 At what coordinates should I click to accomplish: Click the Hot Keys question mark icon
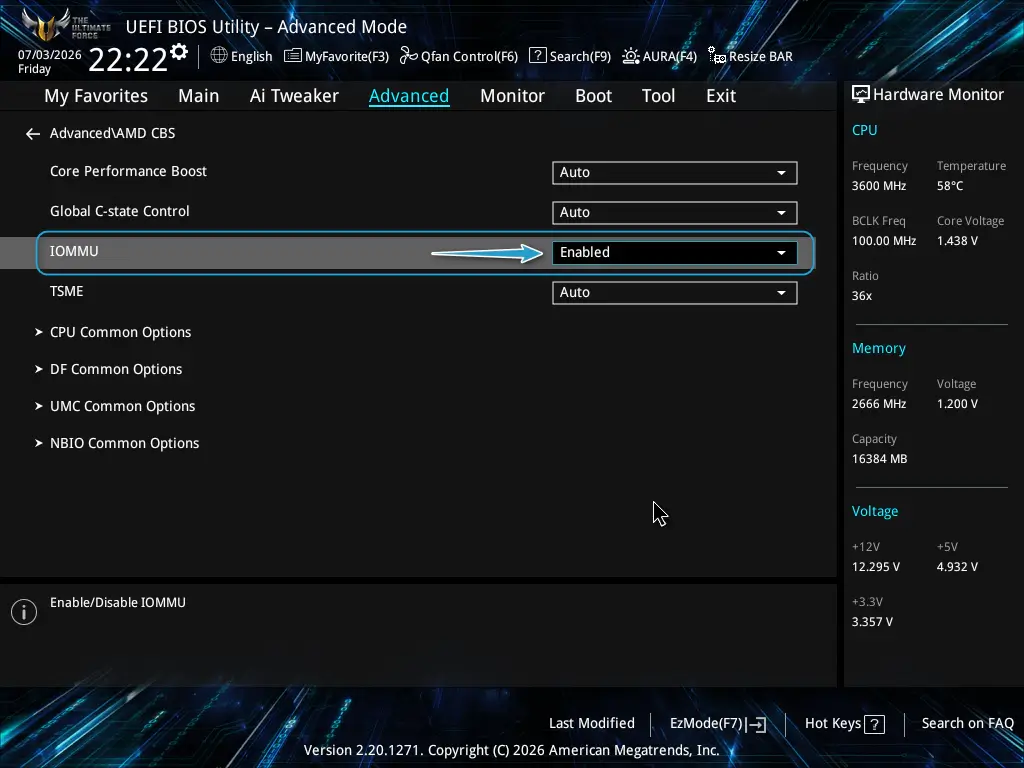(874, 724)
